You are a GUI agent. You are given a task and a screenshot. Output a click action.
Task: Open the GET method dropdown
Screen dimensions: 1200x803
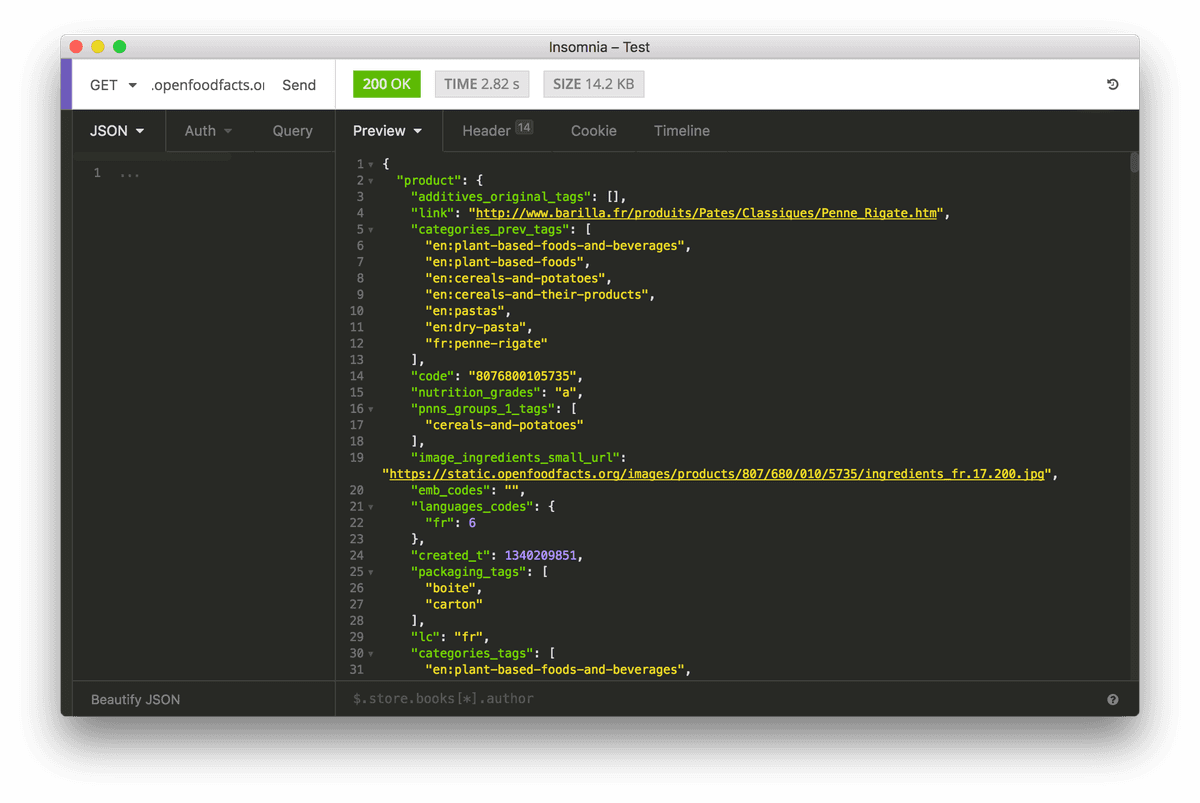(113, 85)
